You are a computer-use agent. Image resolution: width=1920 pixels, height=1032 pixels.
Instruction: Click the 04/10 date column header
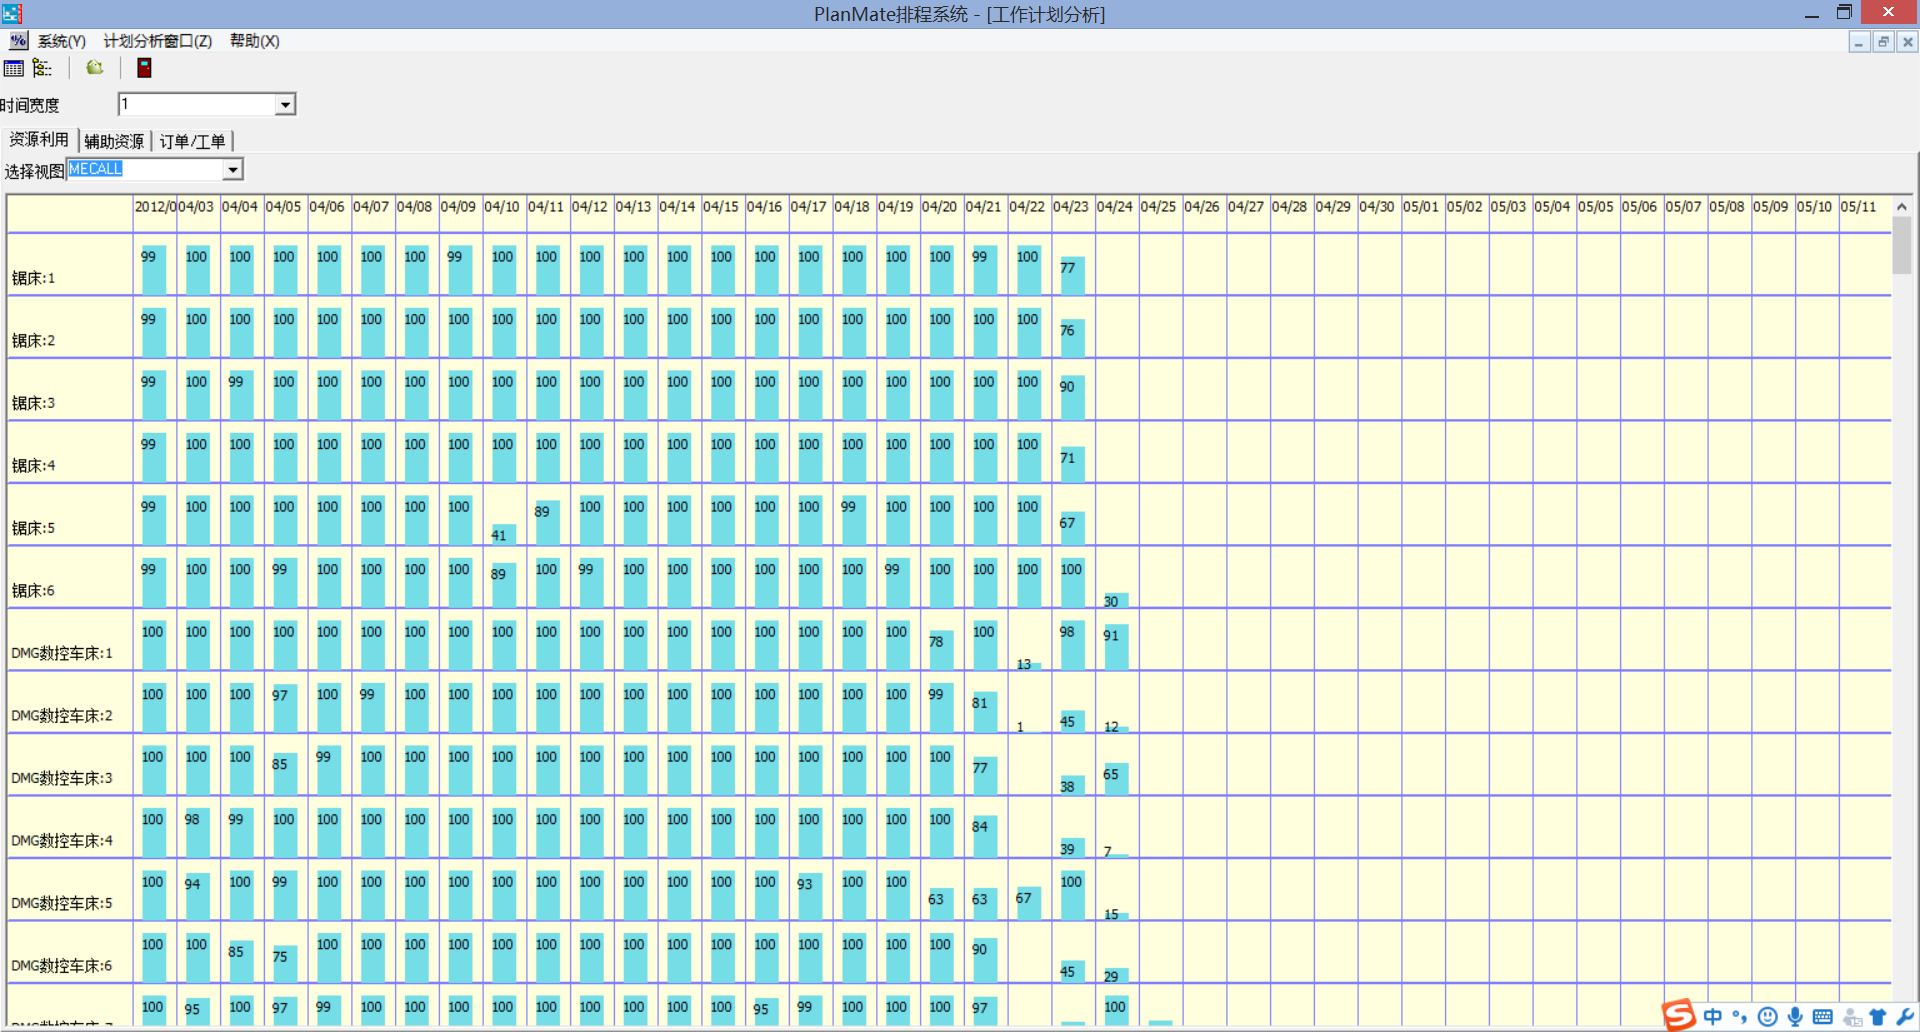click(x=502, y=207)
